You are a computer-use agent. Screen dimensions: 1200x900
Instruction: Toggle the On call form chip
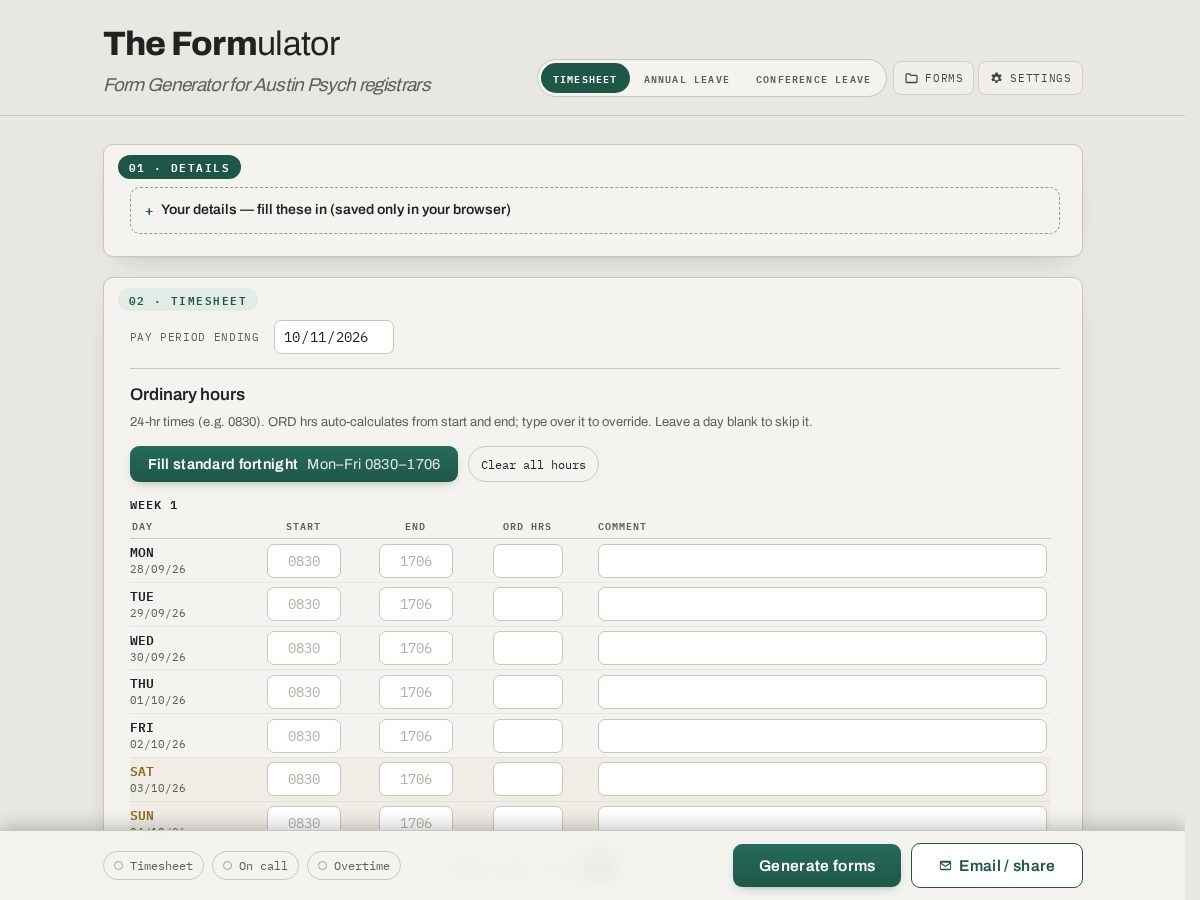coord(255,866)
